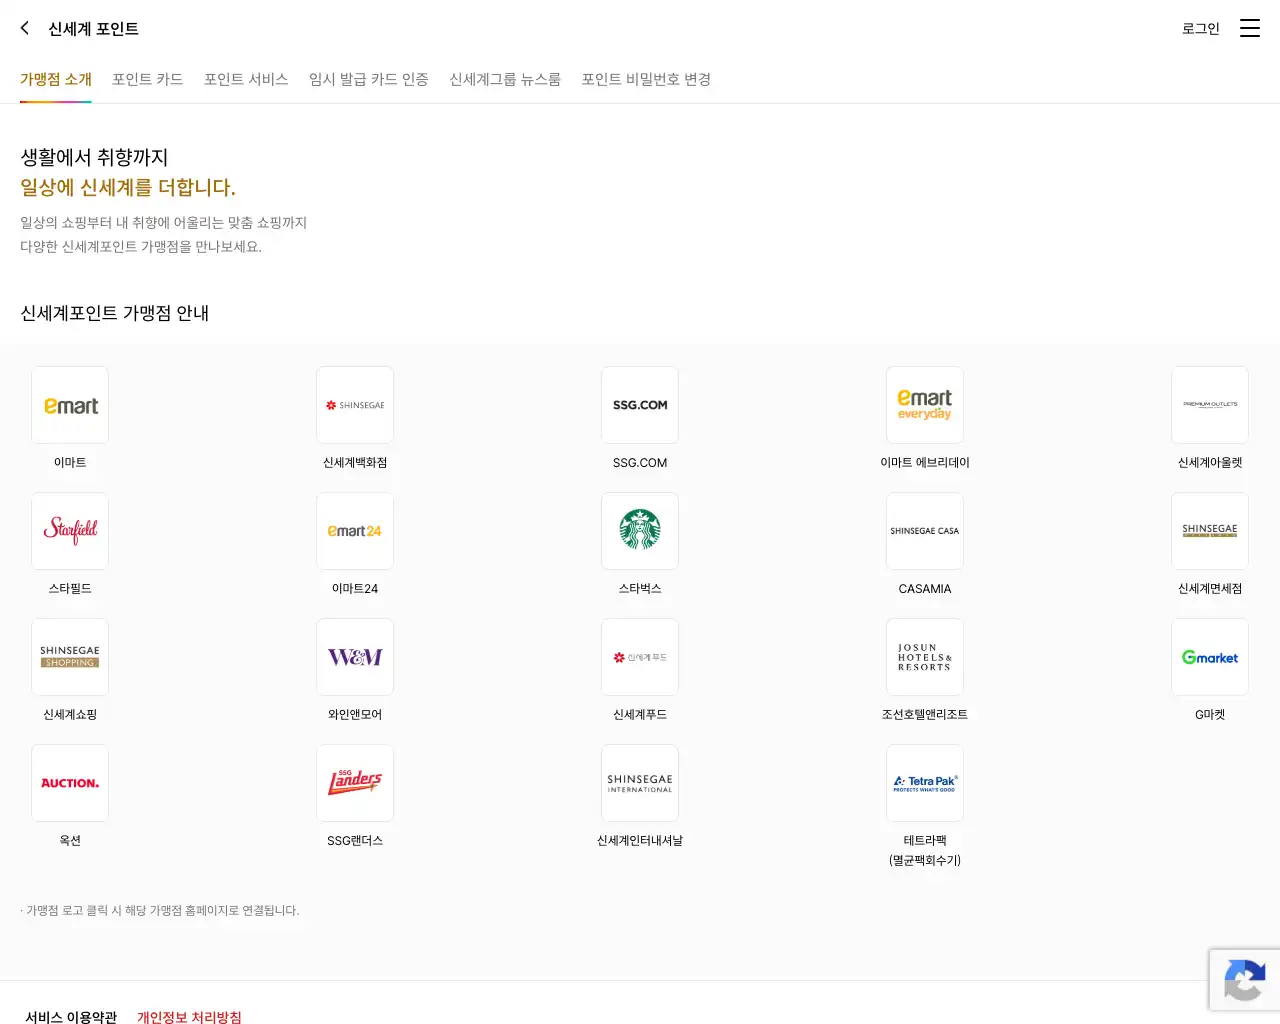Open the Shinsegae Casa logo
The image size is (1280, 1024).
click(x=925, y=531)
